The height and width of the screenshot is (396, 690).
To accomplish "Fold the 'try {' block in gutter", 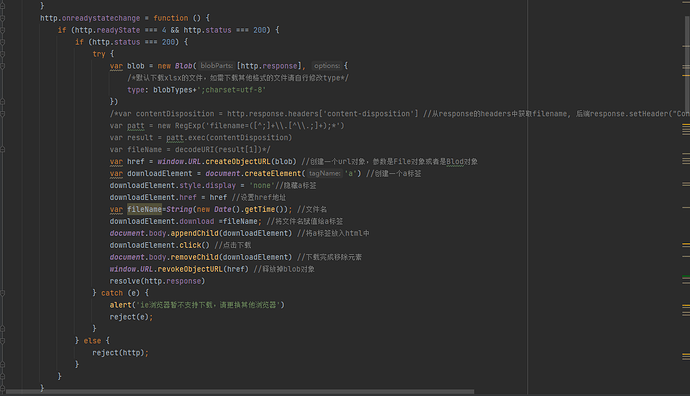I will [2, 54].
